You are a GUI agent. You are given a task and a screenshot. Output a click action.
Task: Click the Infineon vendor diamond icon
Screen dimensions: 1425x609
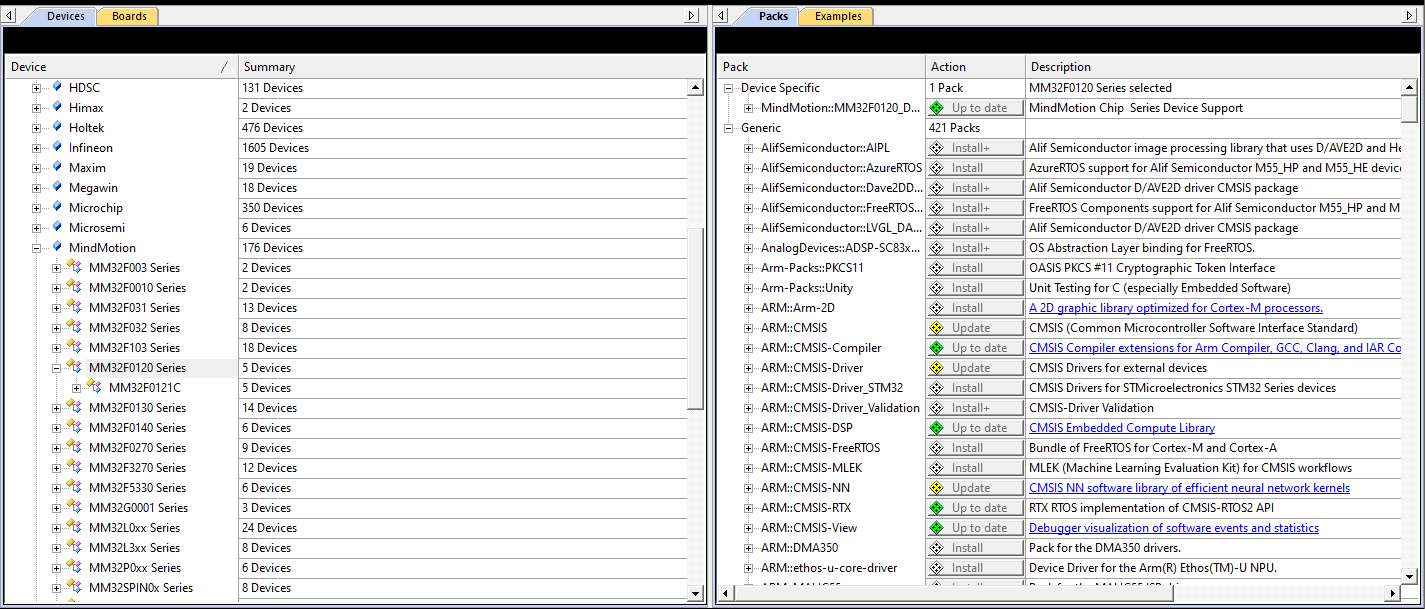click(57, 147)
